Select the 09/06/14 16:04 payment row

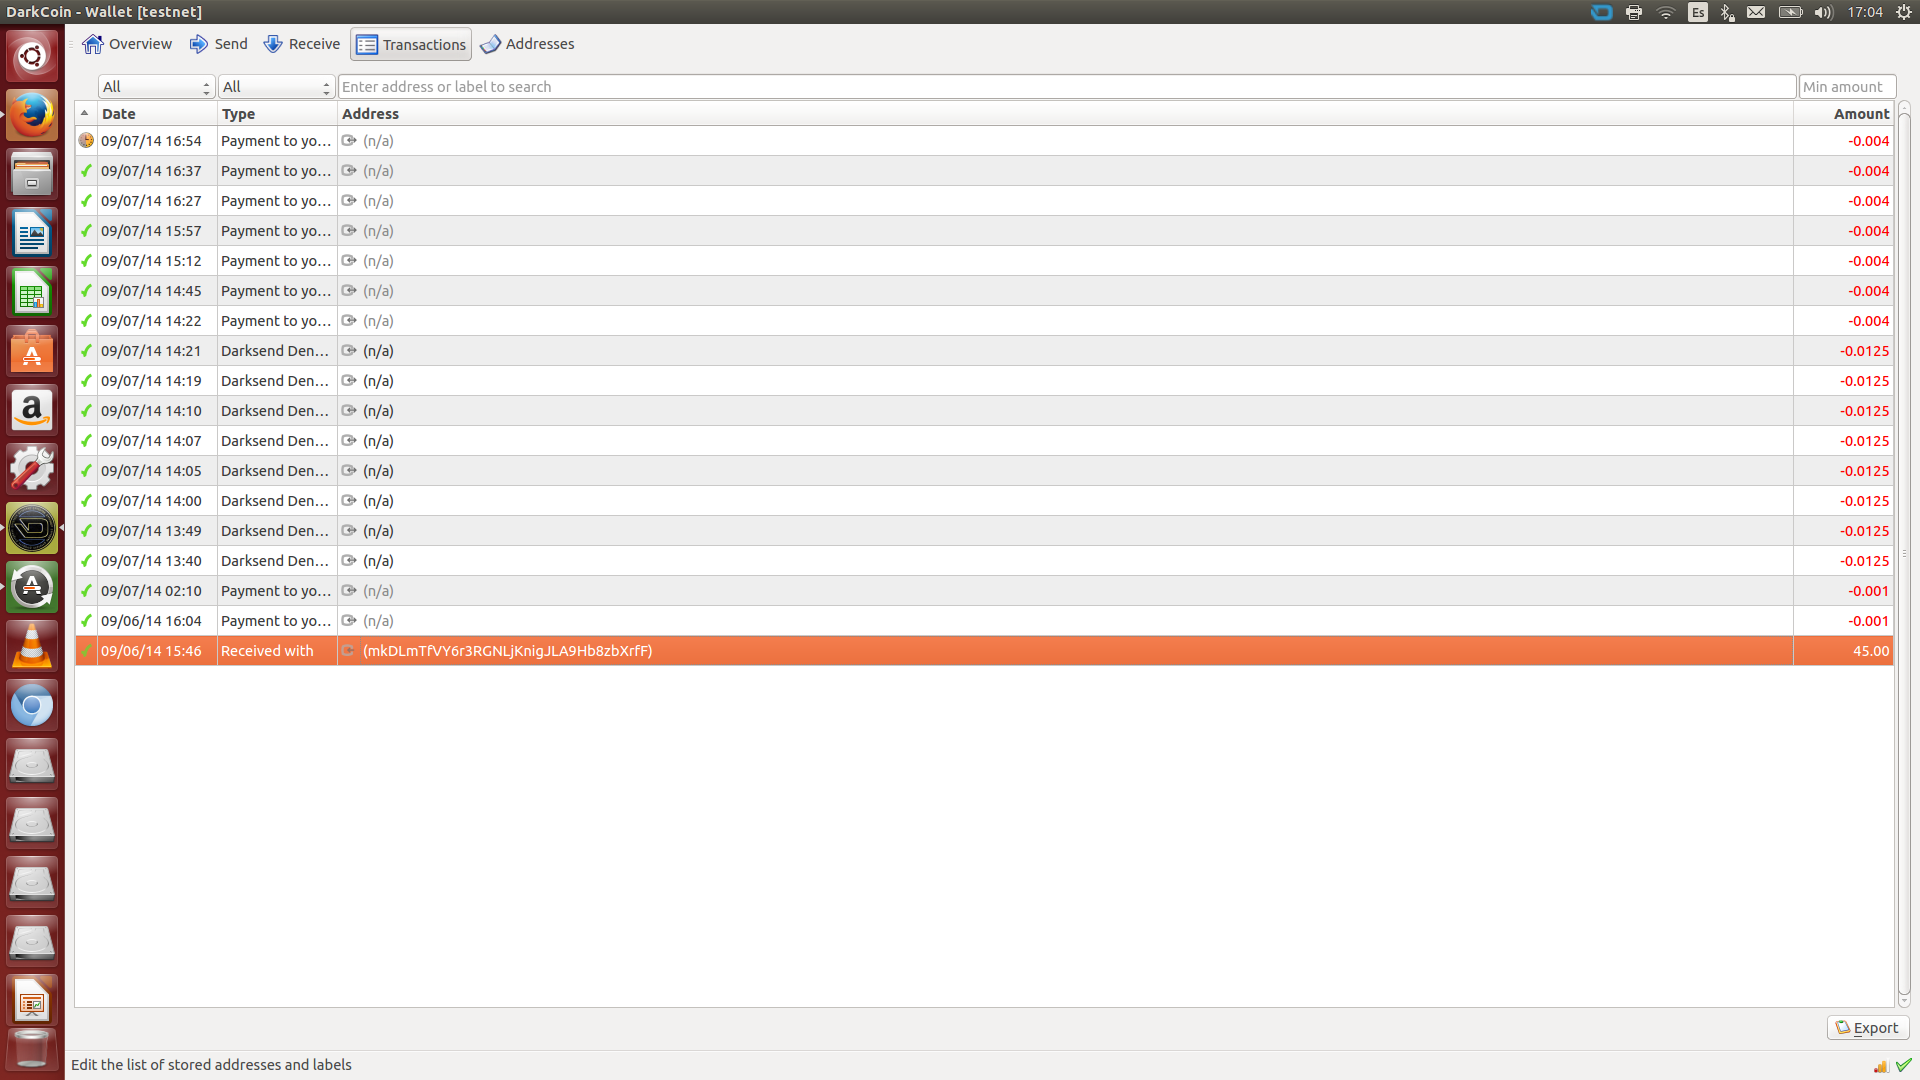tap(984, 621)
